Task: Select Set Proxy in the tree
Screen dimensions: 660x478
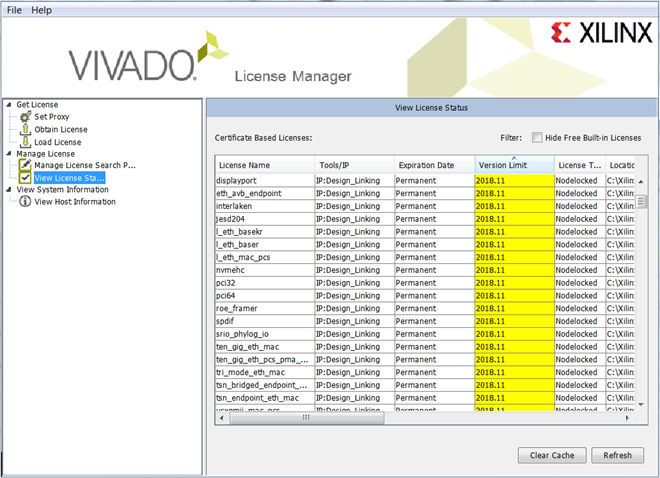Action: point(51,117)
